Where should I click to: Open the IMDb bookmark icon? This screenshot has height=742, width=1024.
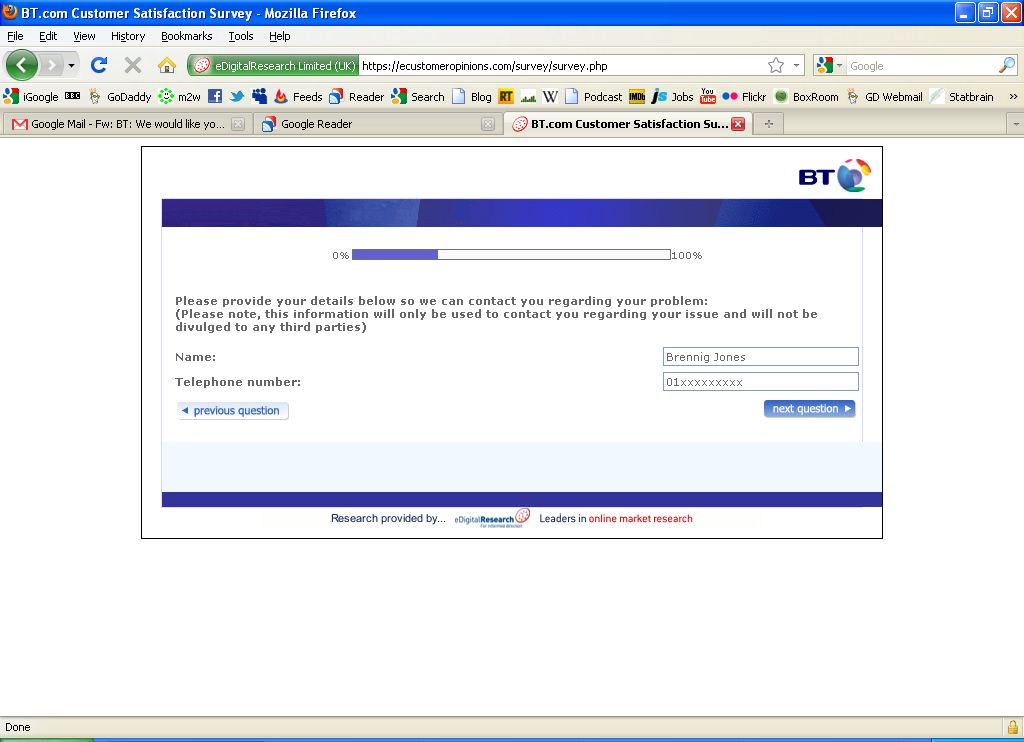tap(637, 97)
